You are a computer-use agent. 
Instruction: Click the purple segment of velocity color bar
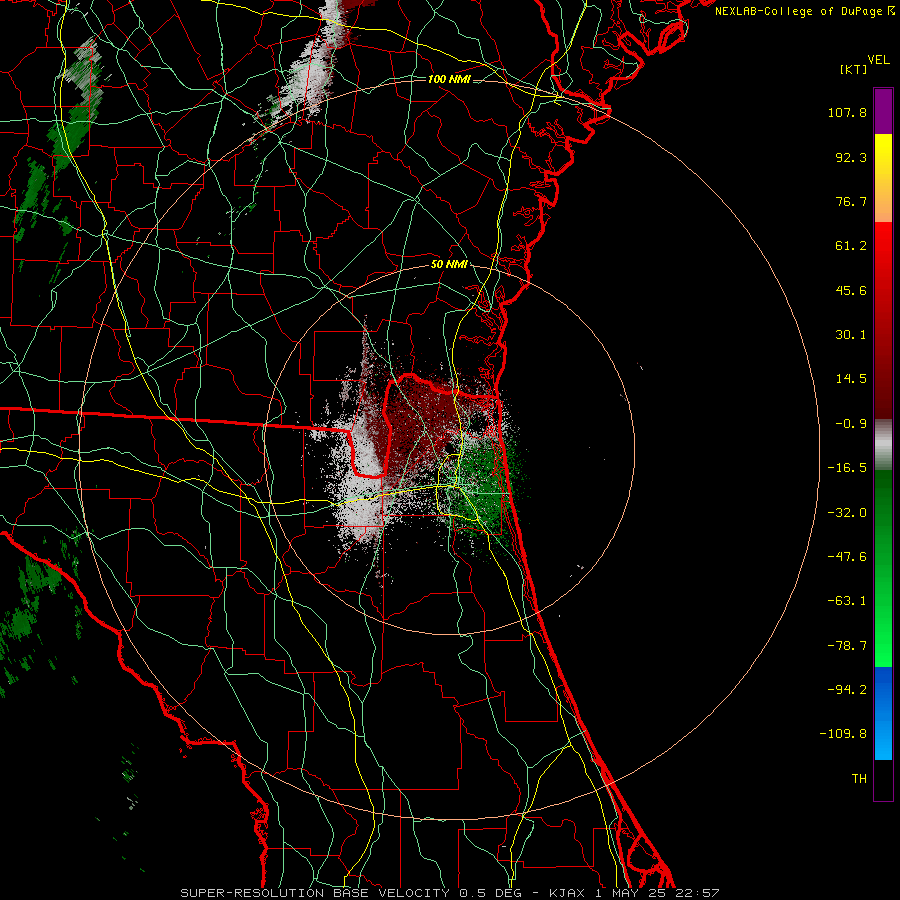coord(883,111)
